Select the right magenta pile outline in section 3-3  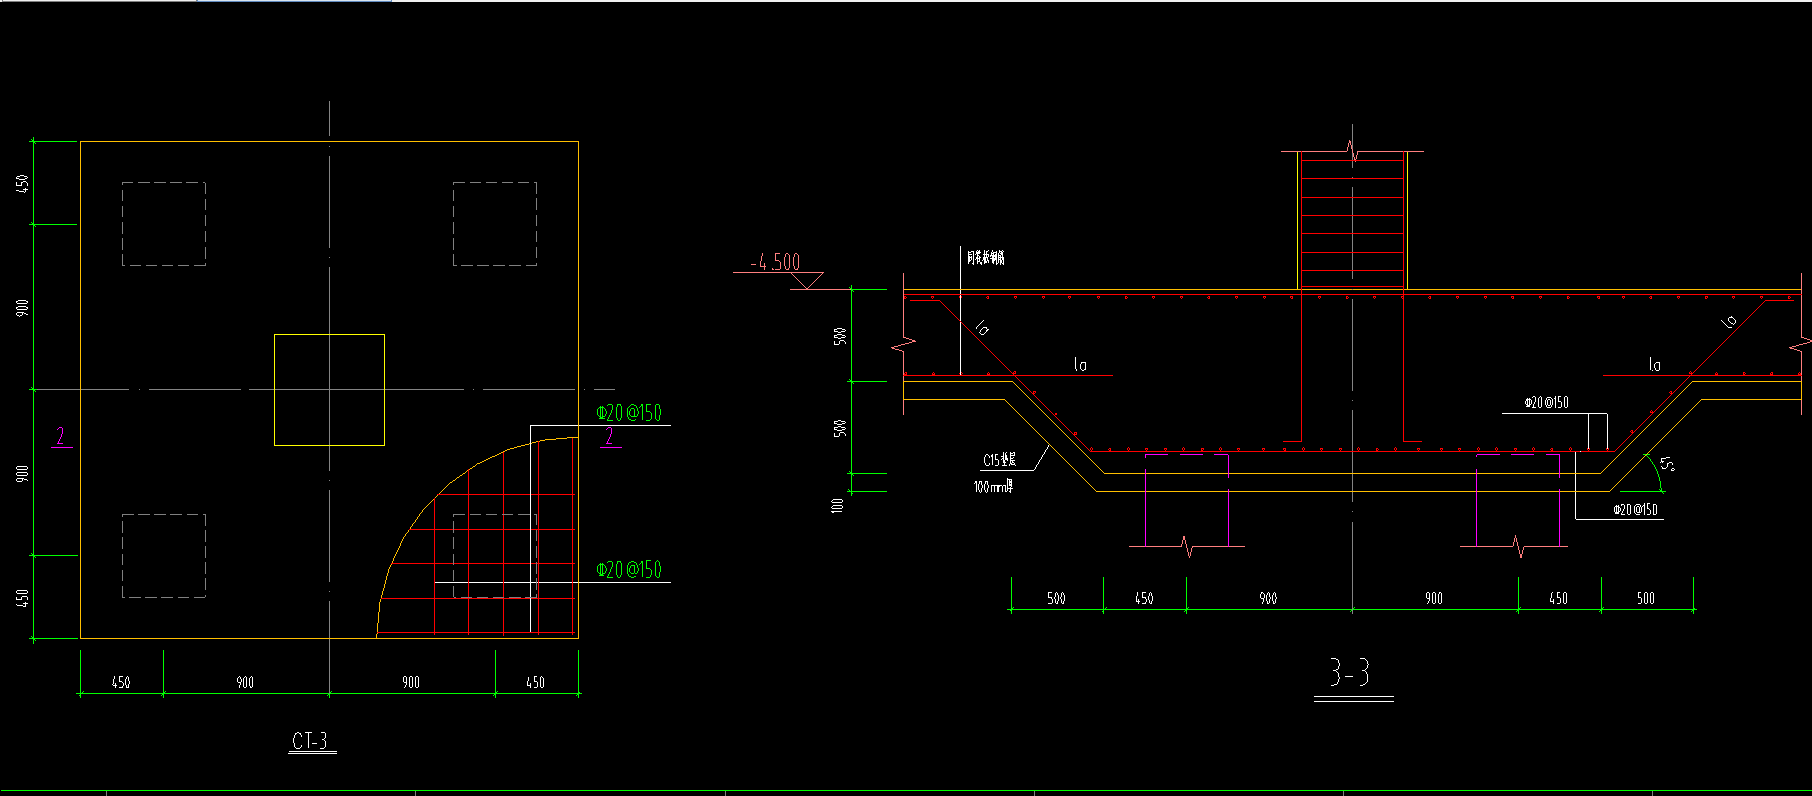[1518, 500]
